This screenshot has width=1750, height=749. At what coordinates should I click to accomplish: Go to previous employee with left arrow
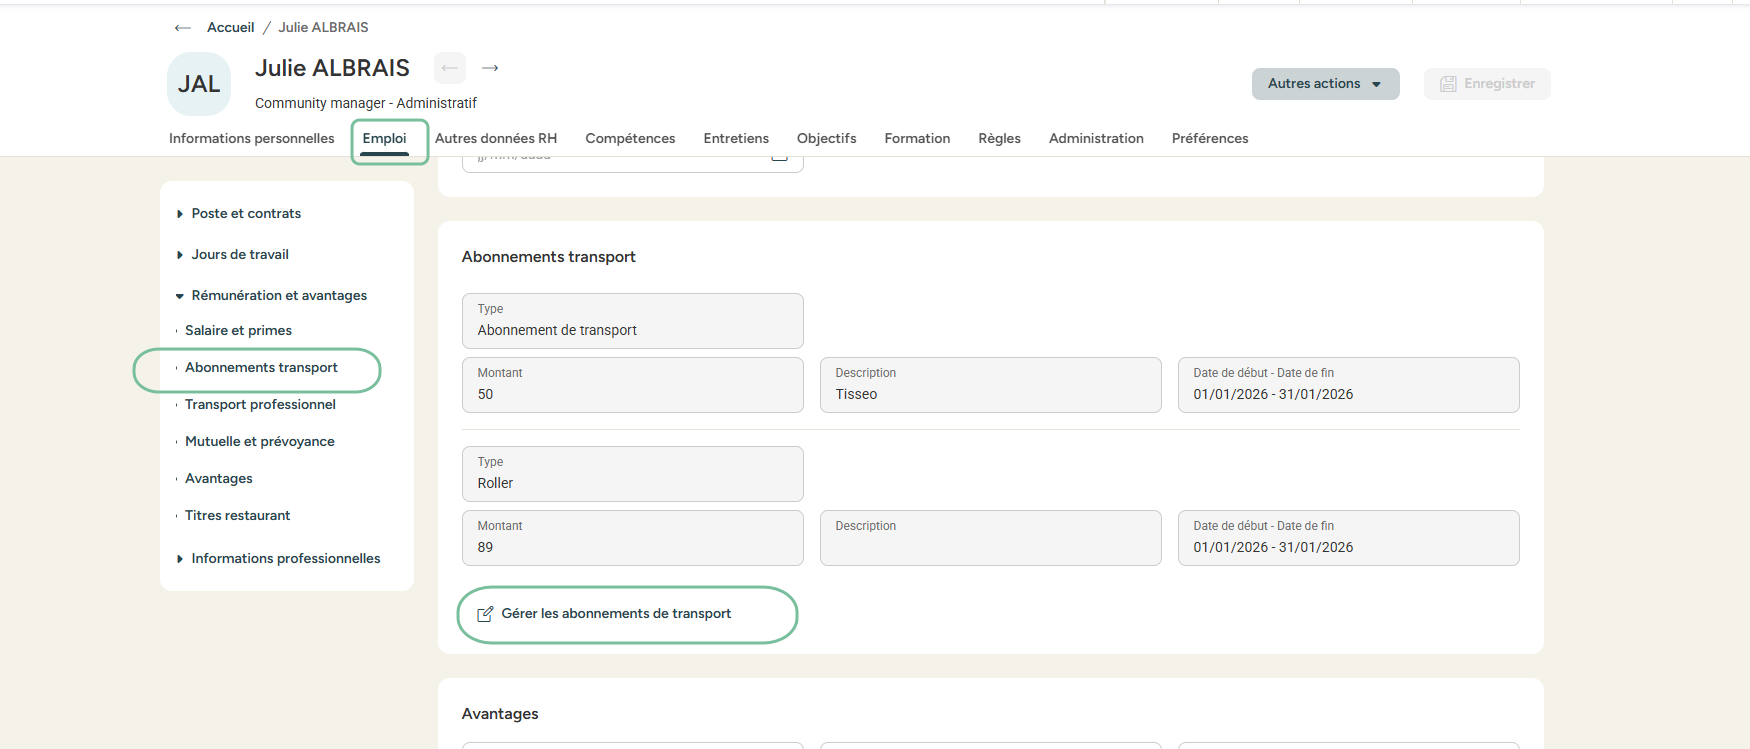[450, 68]
